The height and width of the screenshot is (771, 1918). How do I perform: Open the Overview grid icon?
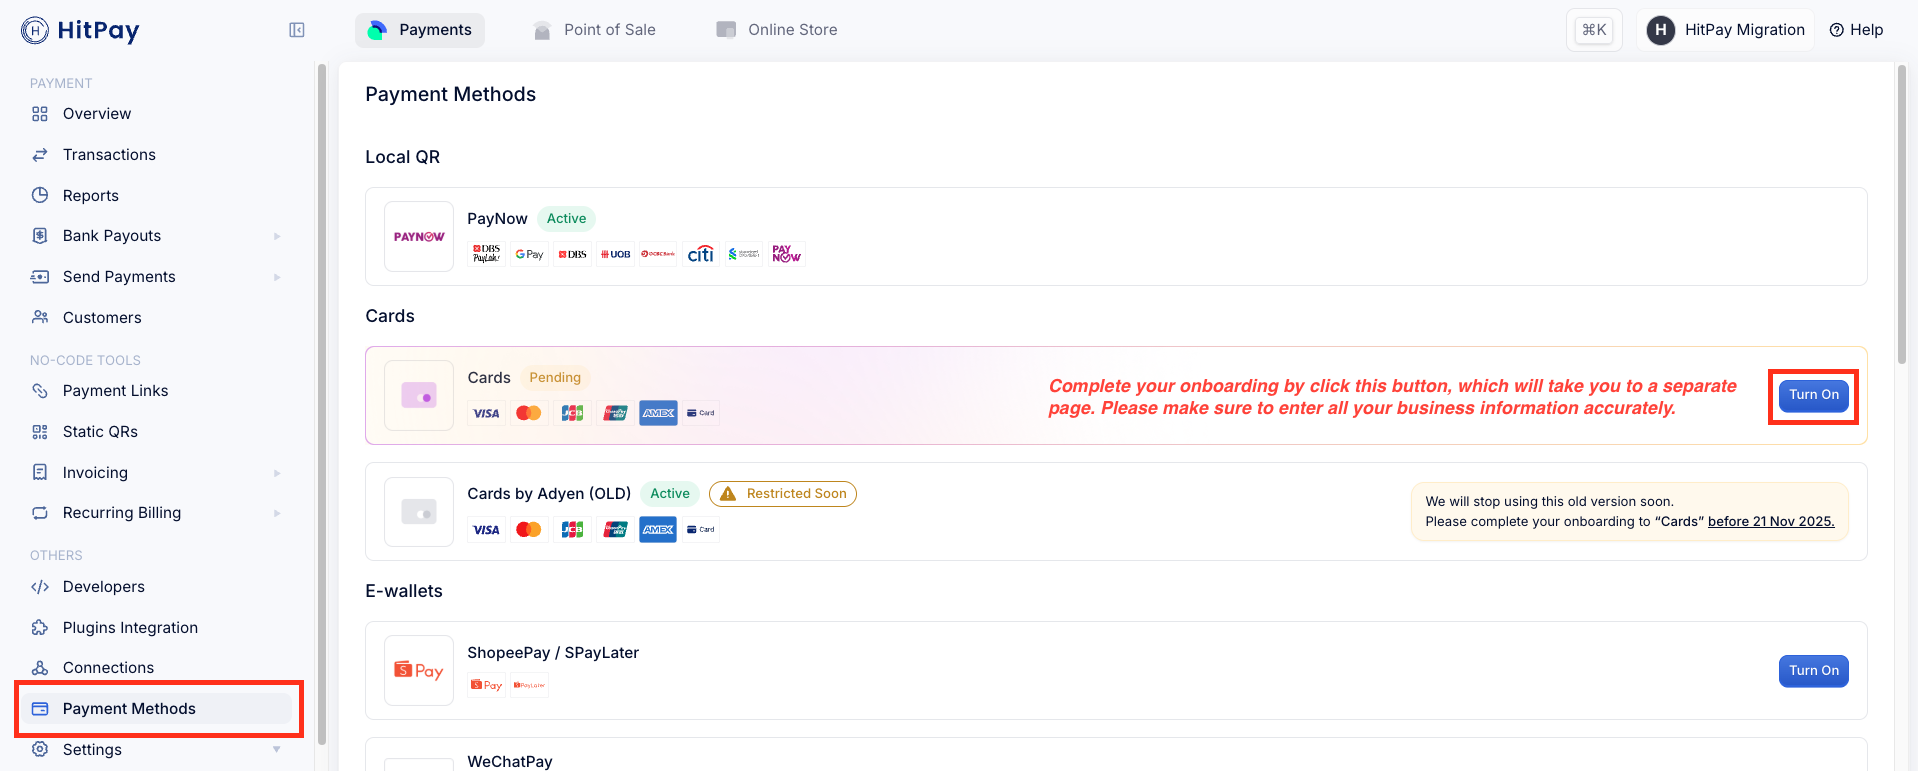point(40,114)
